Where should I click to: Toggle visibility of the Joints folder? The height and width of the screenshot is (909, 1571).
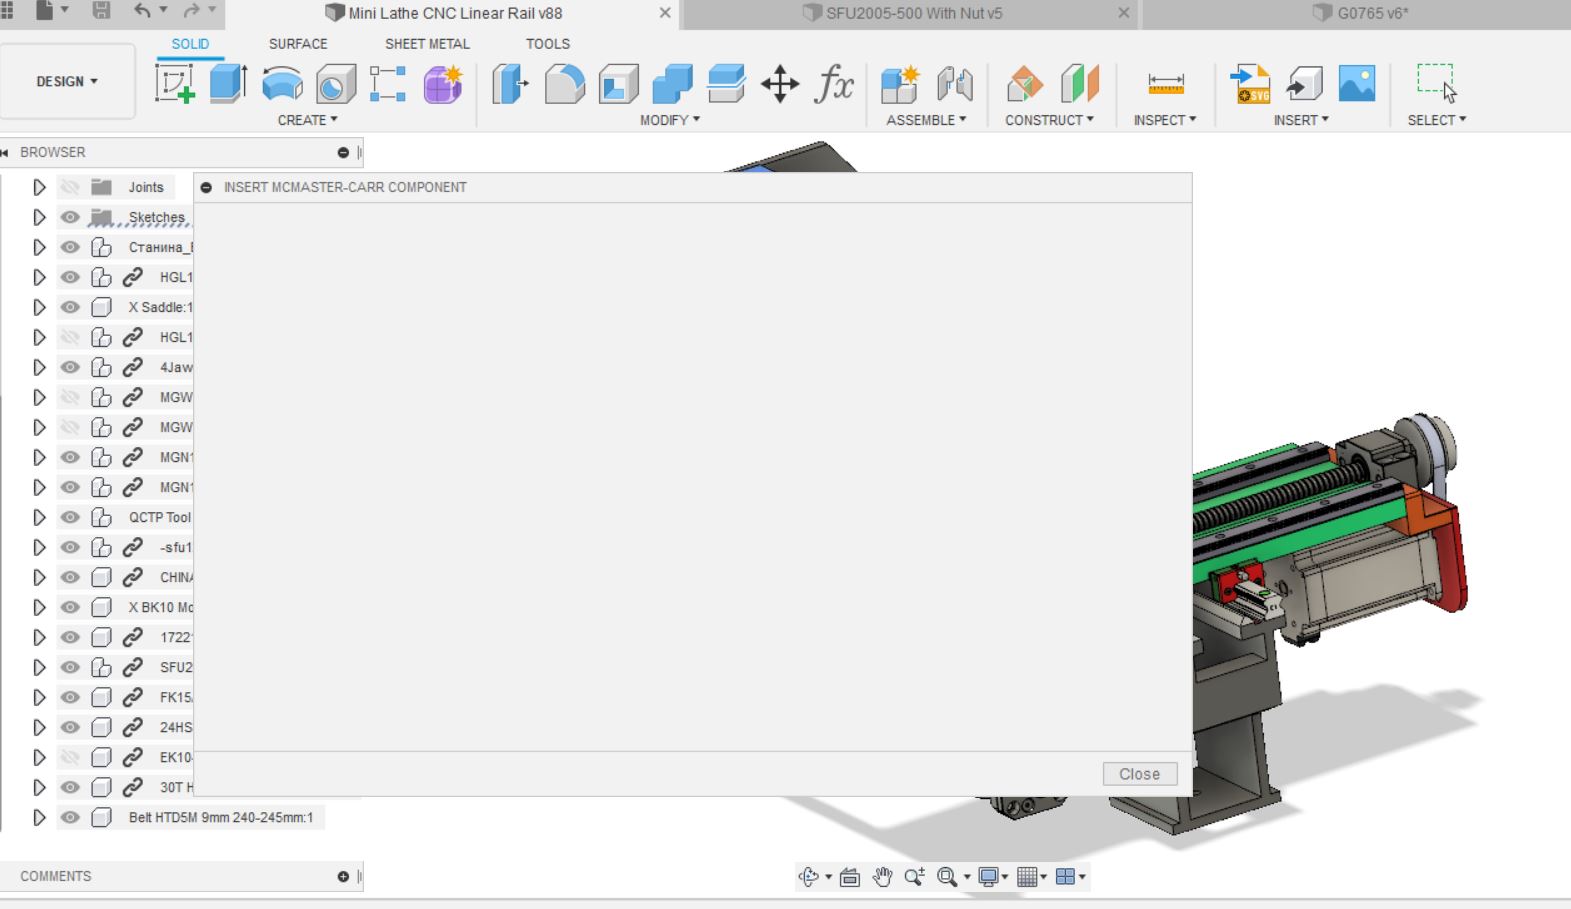[x=69, y=187]
